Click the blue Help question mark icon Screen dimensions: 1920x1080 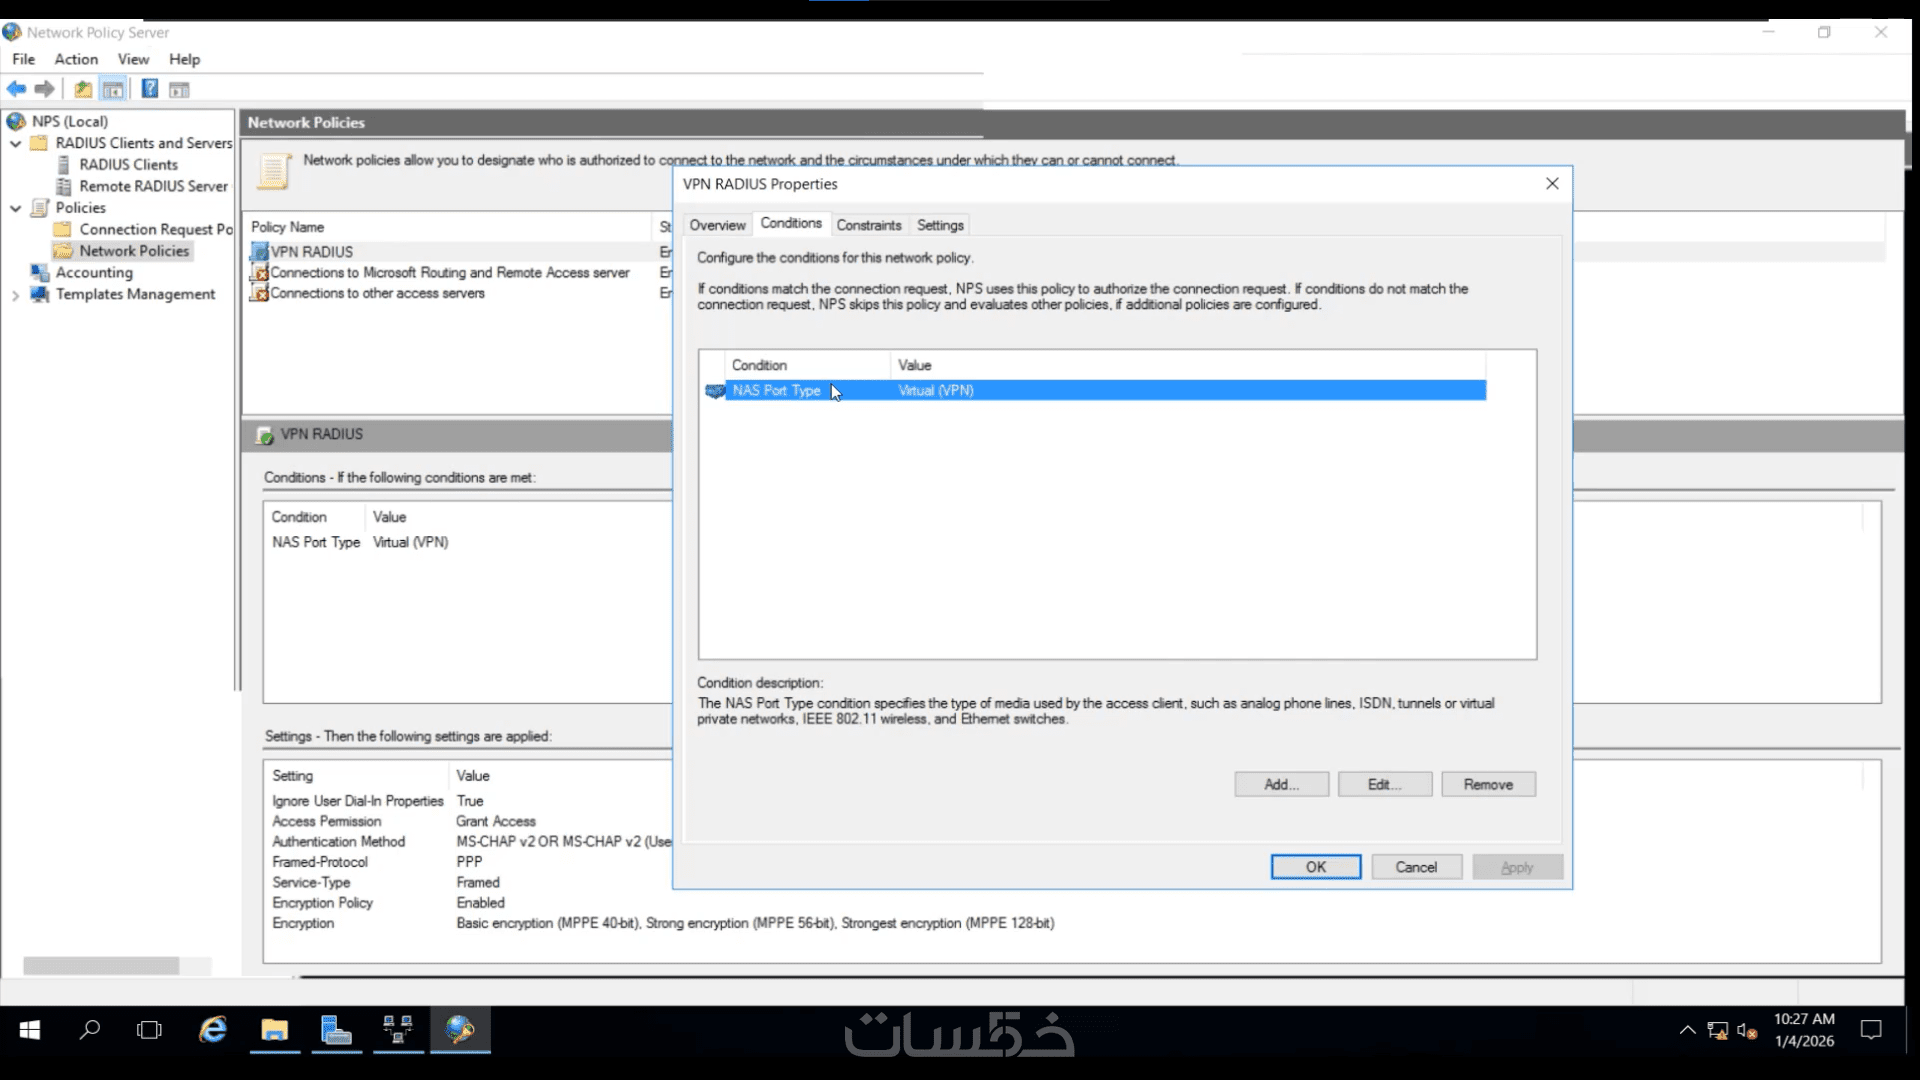pos(149,89)
